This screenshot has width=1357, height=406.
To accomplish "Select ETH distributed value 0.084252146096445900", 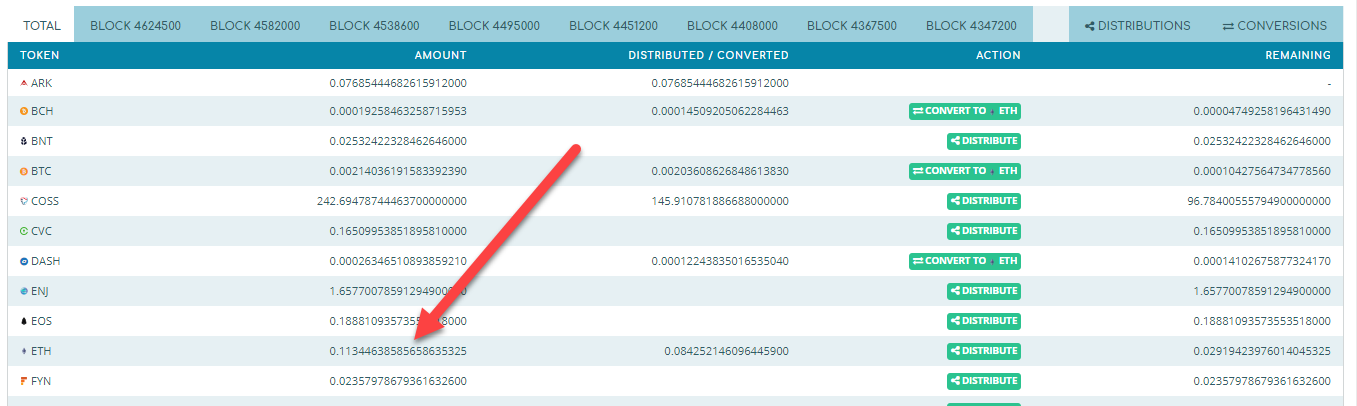I will tap(726, 352).
